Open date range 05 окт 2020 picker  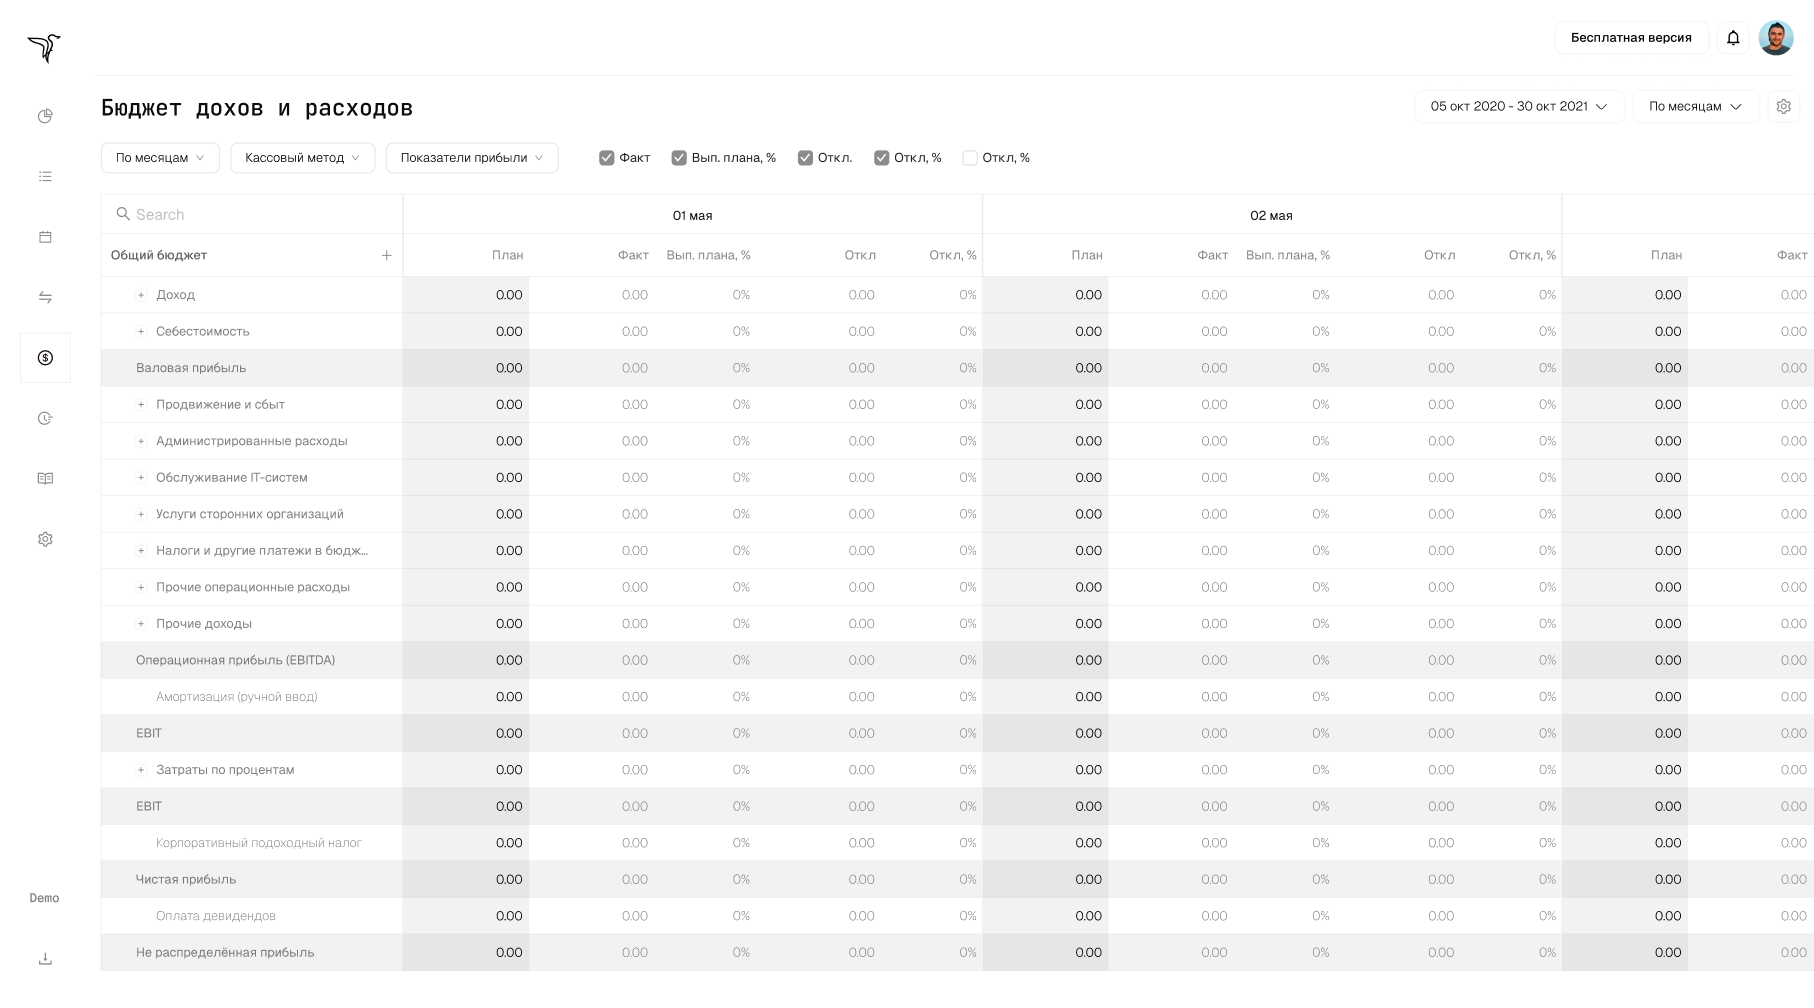point(1518,106)
